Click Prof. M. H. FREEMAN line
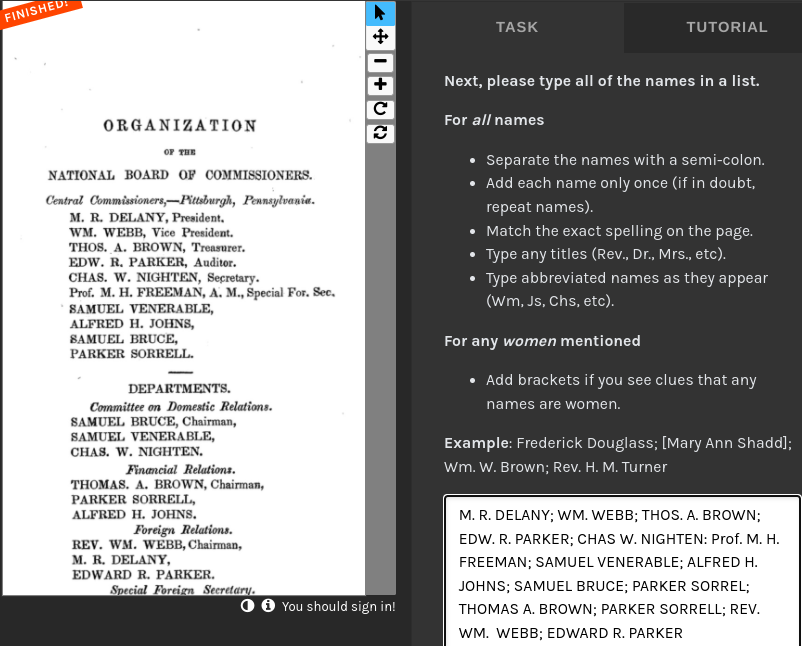The height and width of the screenshot is (646, 802). (x=202, y=293)
